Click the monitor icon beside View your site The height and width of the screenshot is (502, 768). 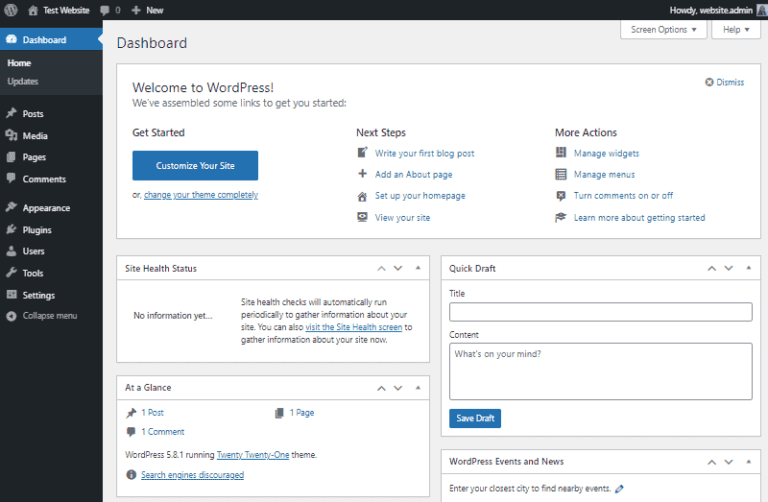pyautogui.click(x=362, y=217)
